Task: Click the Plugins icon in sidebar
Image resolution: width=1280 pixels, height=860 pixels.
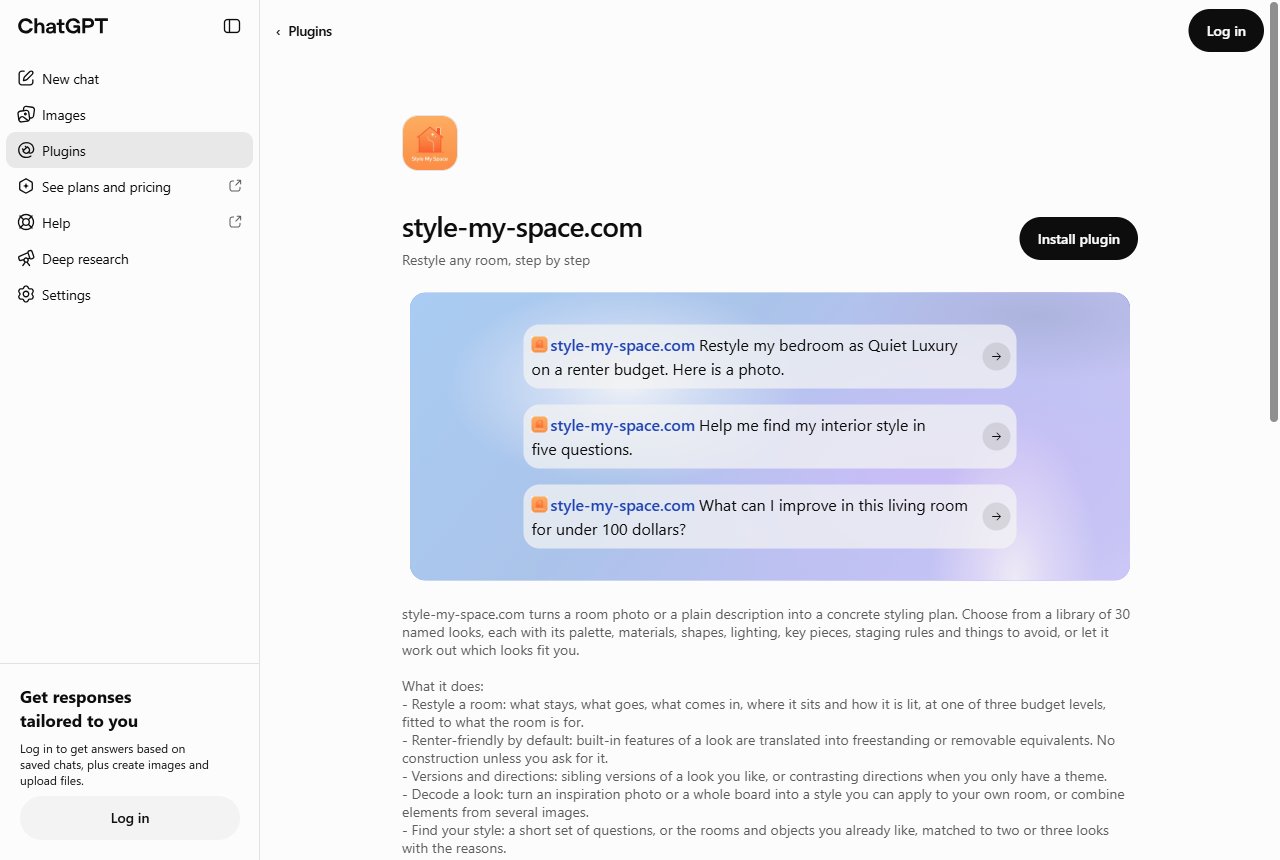Action: coord(26,150)
